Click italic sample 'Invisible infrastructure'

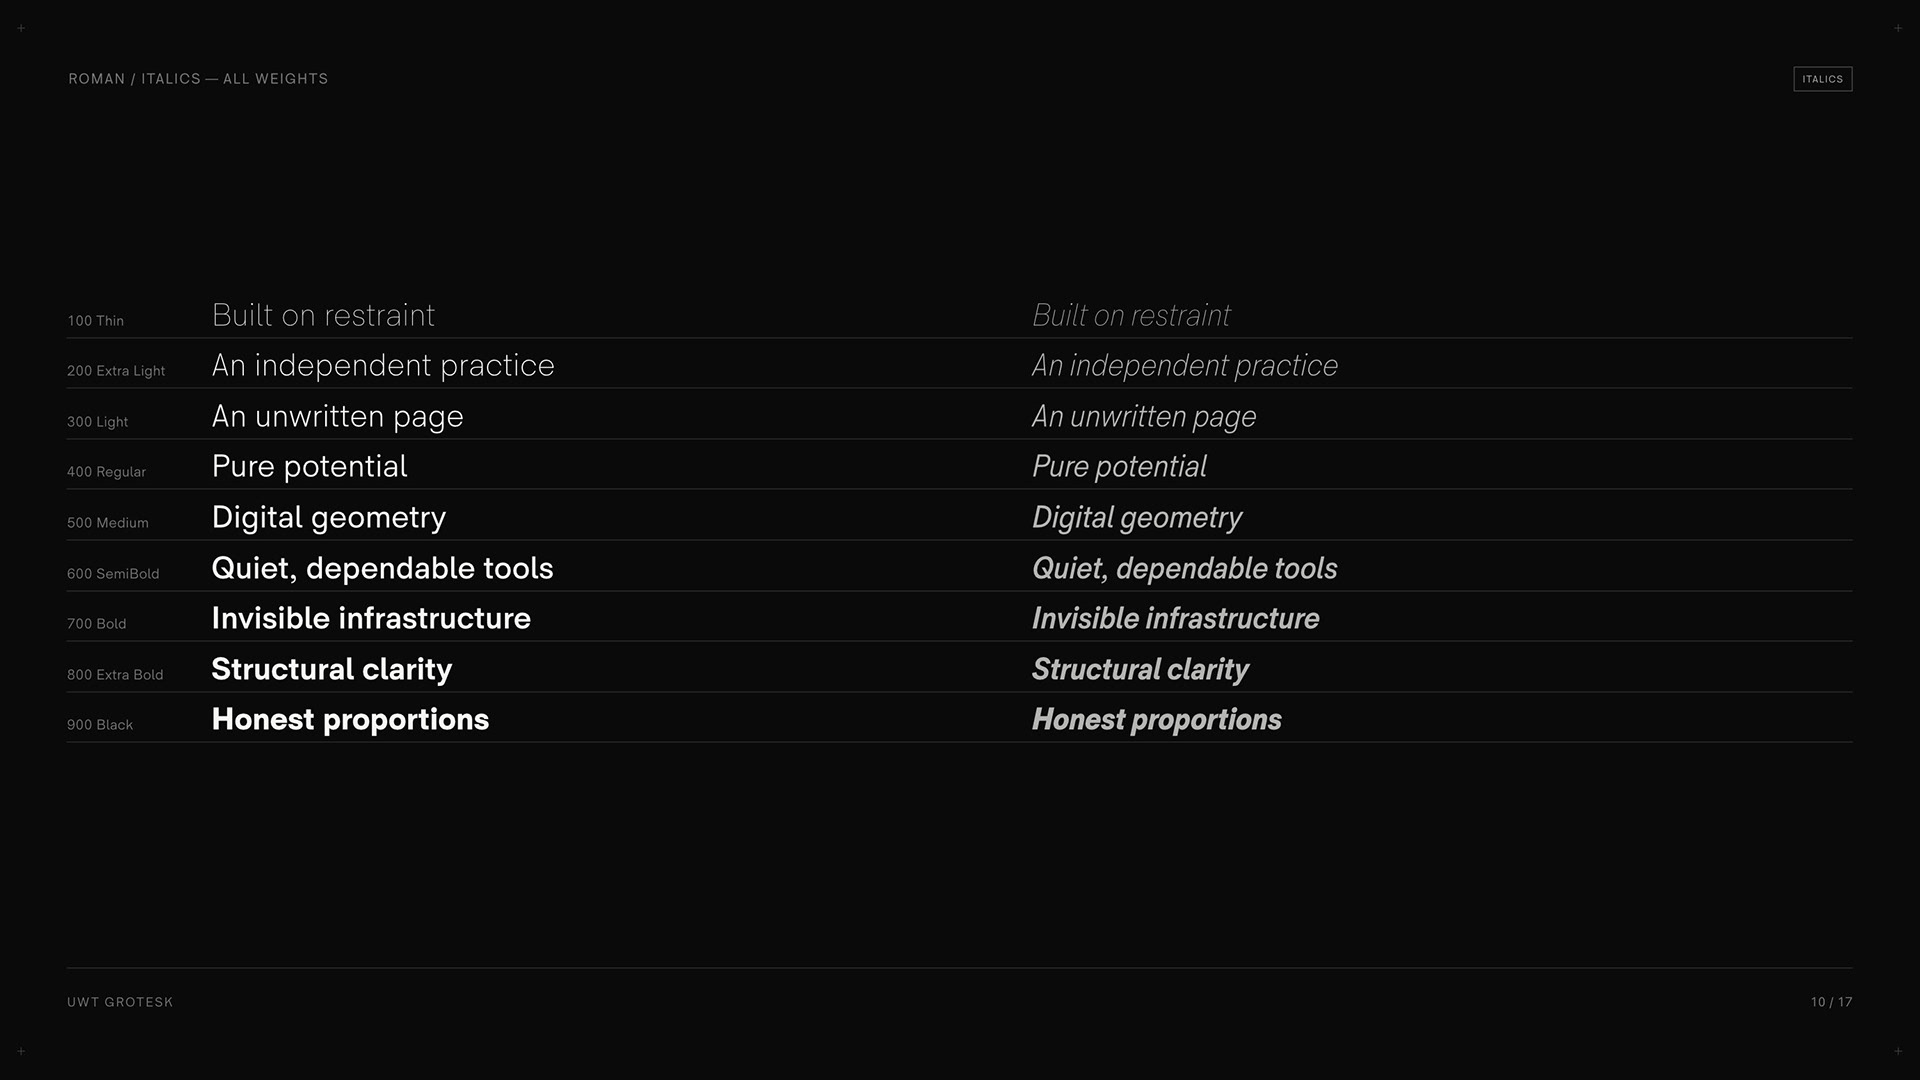tap(1175, 619)
